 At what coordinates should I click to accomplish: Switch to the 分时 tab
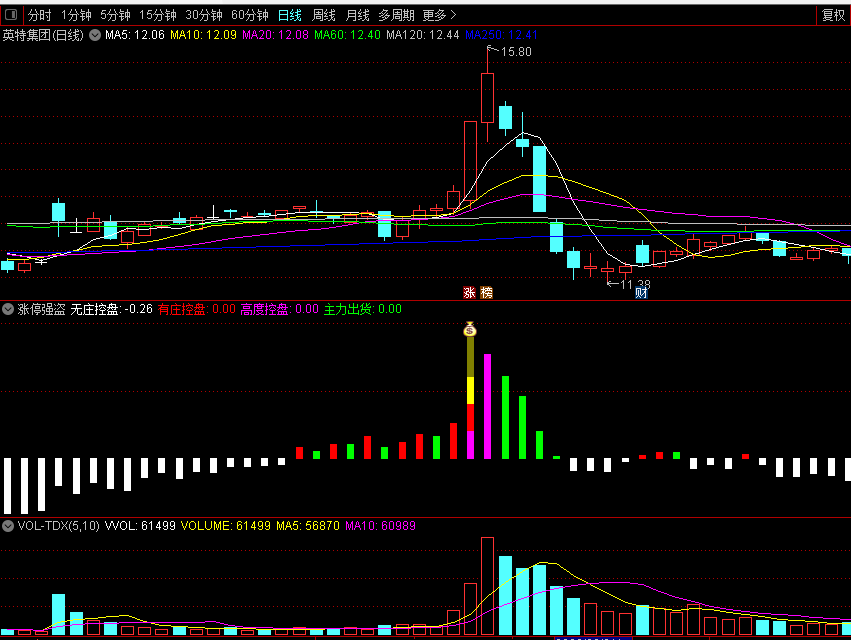click(x=40, y=15)
